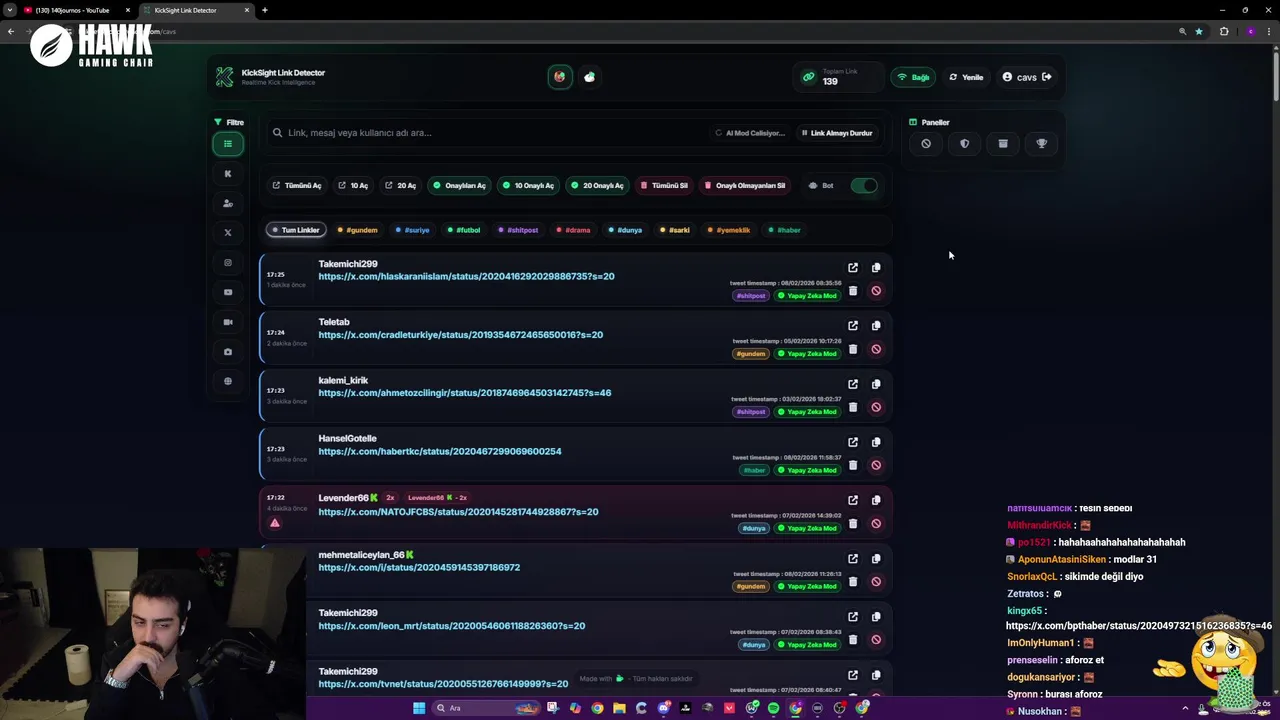The image size is (1280, 720).
Task: Delete the Teletab link entry
Action: coord(853,349)
